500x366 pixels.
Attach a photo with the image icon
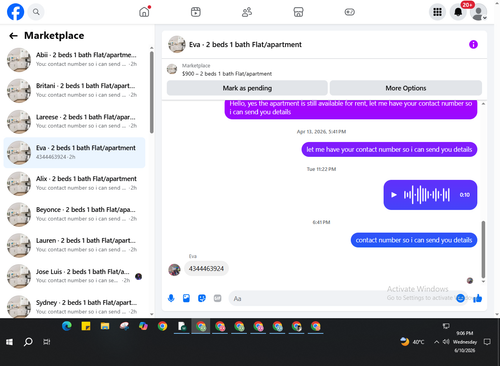pyautogui.click(x=186, y=298)
